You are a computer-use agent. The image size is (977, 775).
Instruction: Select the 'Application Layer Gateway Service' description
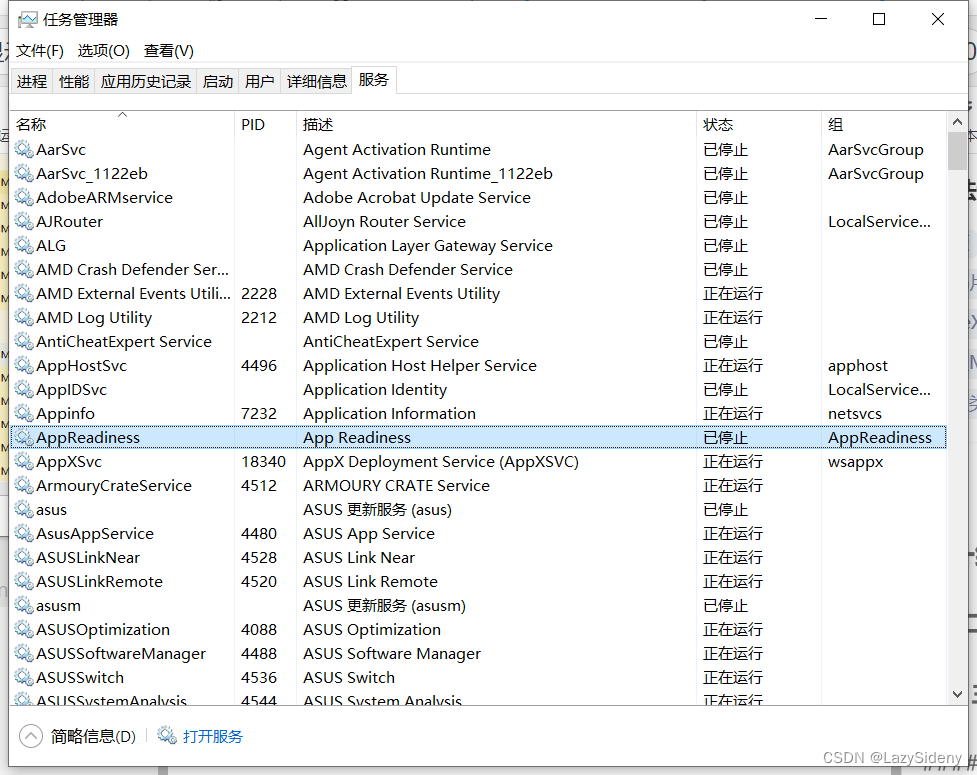pos(427,245)
